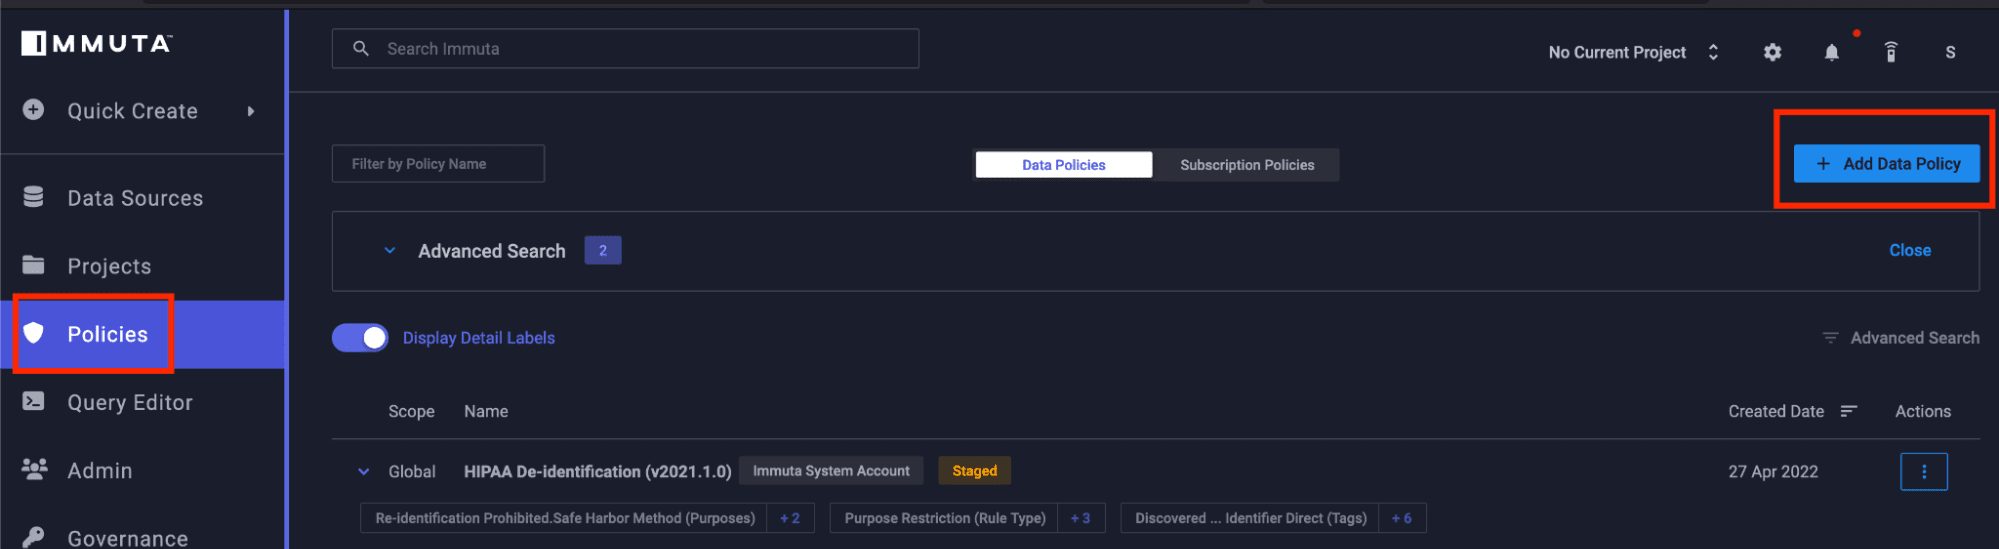
Task: Go to Data Sources
Action: pyautogui.click(x=135, y=198)
